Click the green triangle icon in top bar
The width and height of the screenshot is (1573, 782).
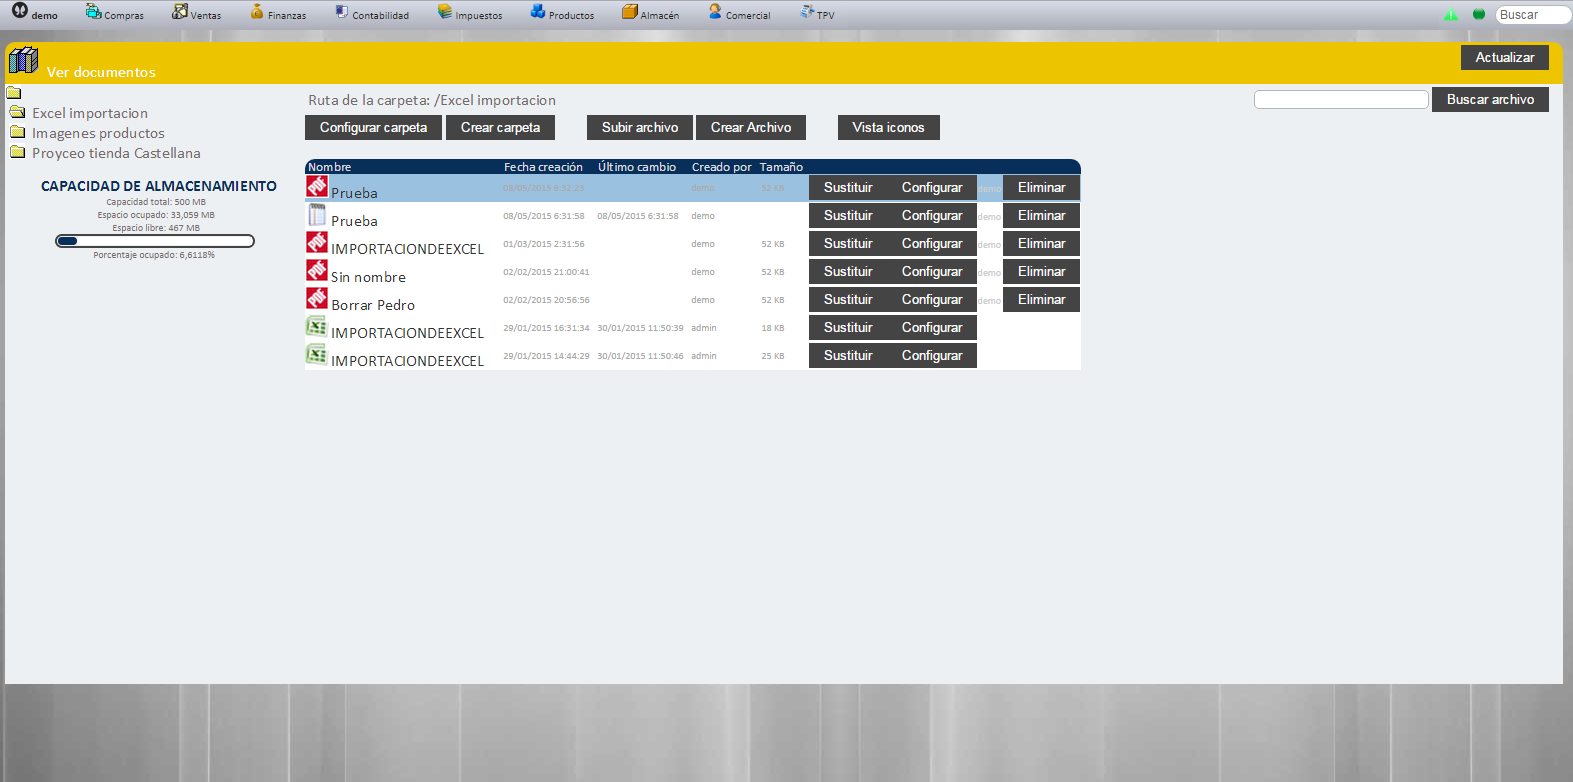tap(1451, 14)
